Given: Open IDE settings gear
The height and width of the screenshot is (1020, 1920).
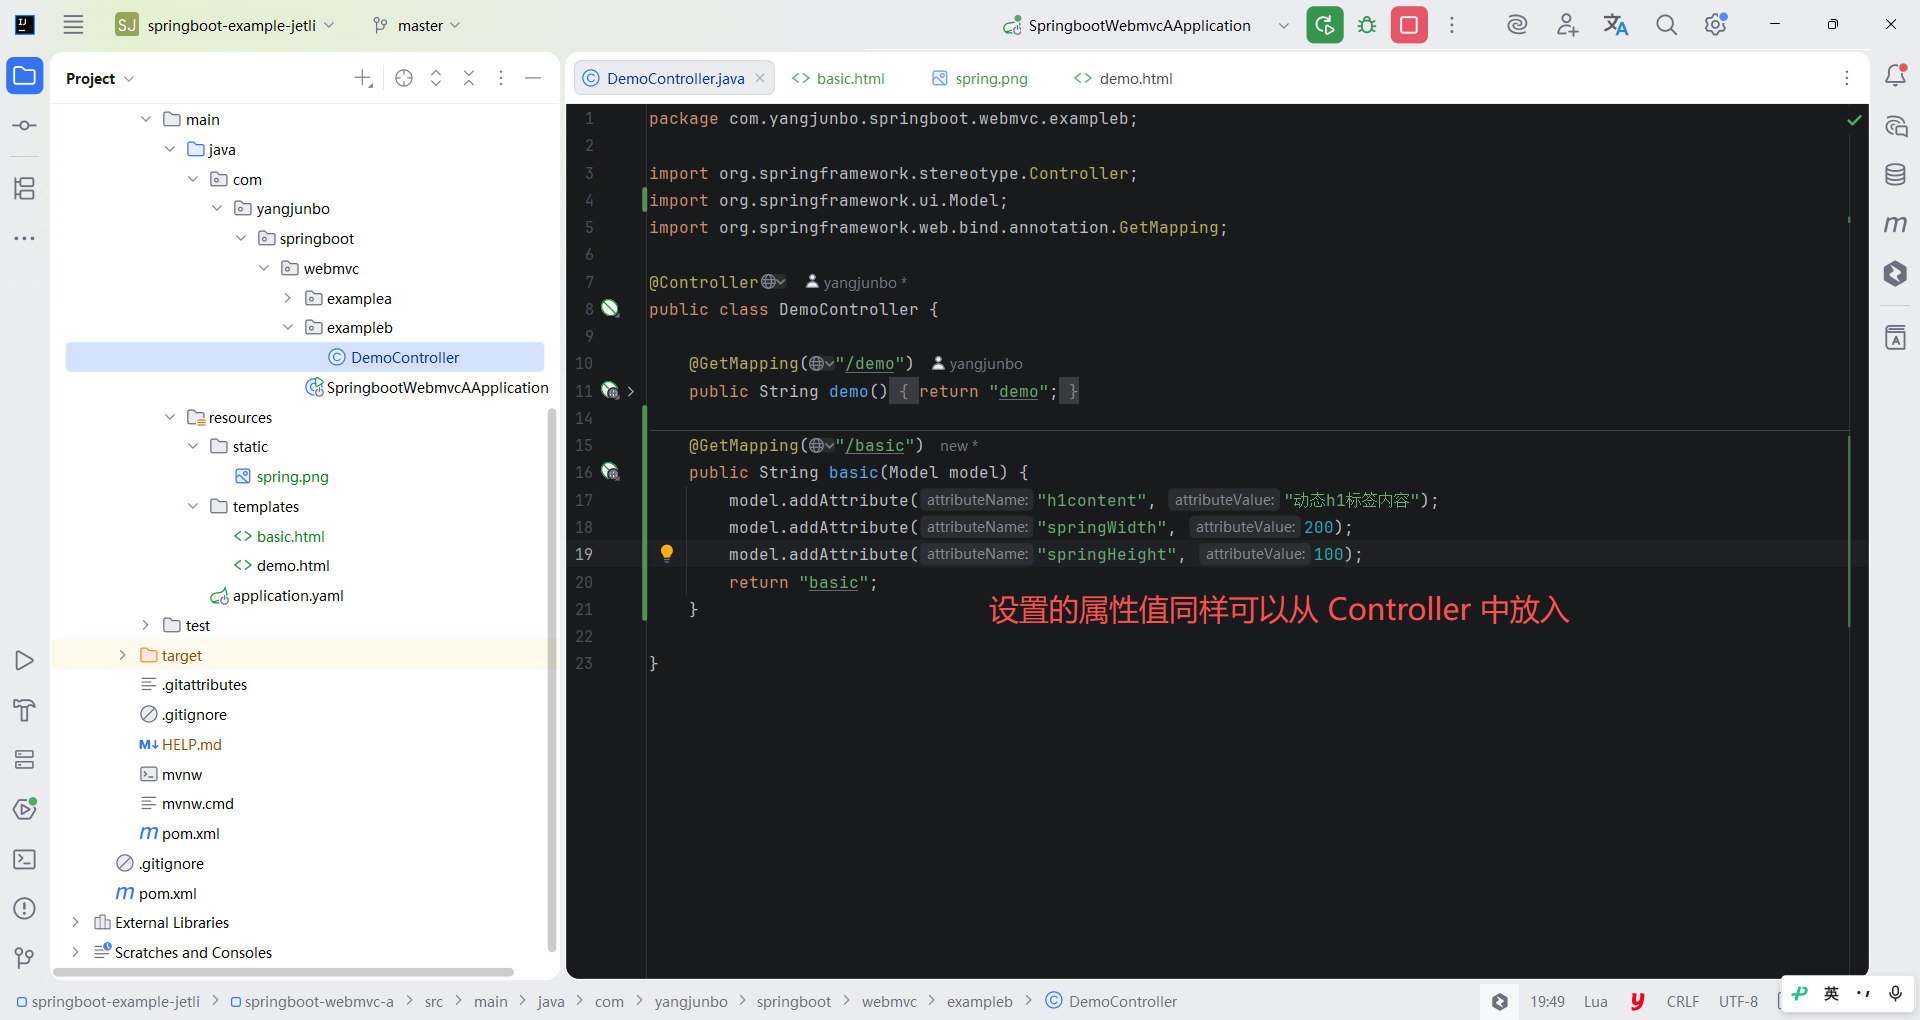Looking at the screenshot, I should pyautogui.click(x=1716, y=25).
